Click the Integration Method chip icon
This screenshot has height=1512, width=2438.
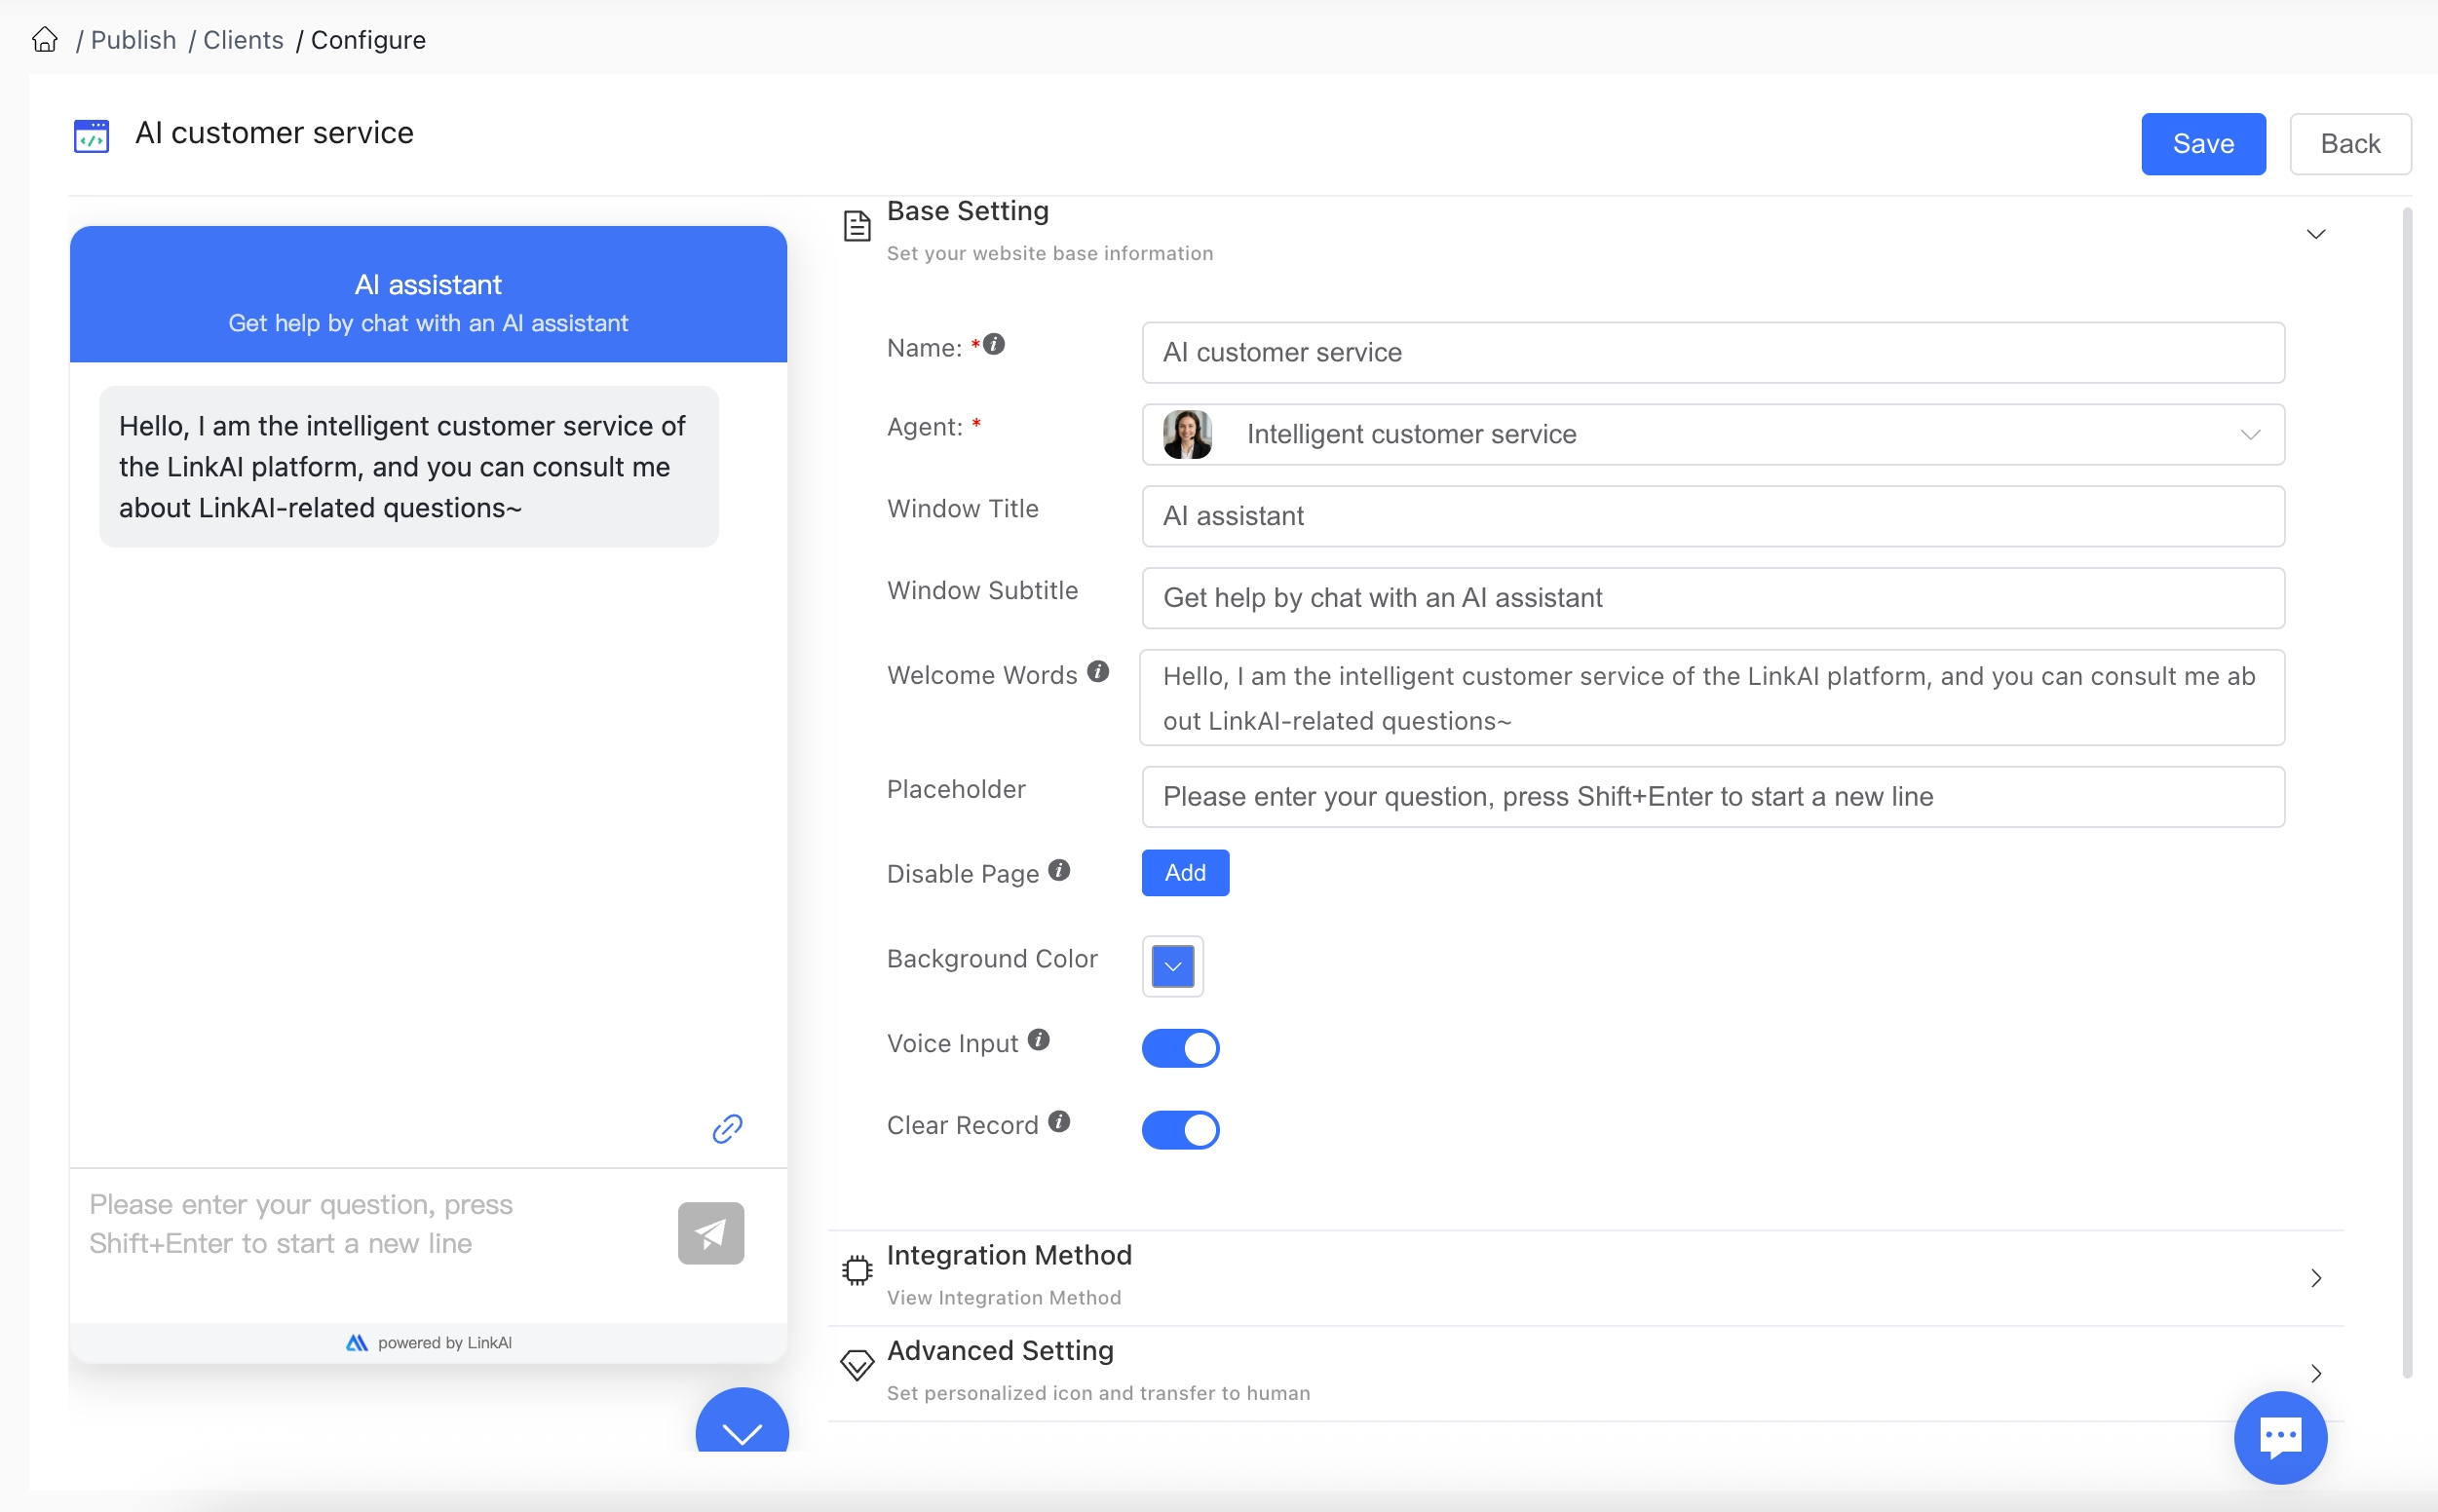click(857, 1270)
